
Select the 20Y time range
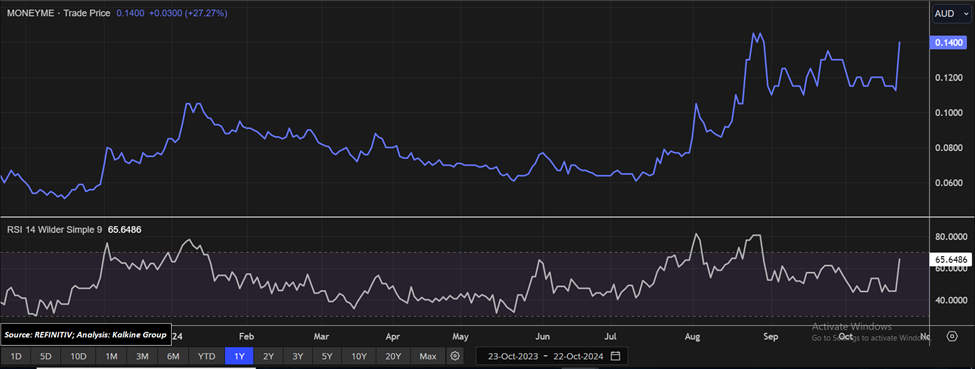(x=393, y=357)
